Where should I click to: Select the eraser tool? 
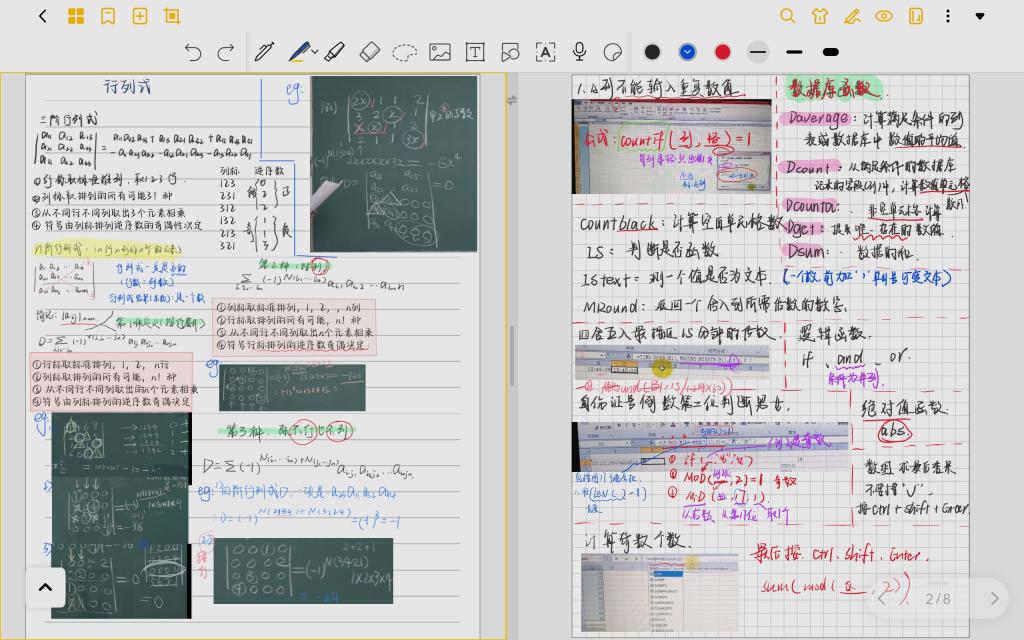(x=369, y=52)
